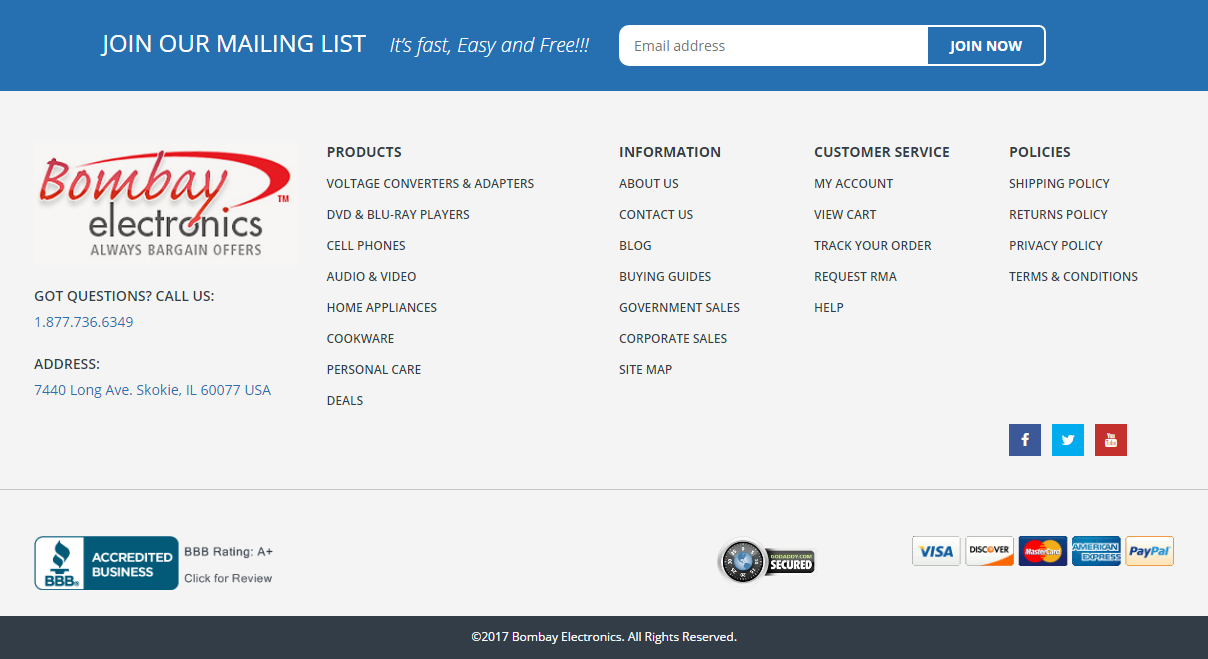Click the Bombay Electronics logo

point(165,202)
